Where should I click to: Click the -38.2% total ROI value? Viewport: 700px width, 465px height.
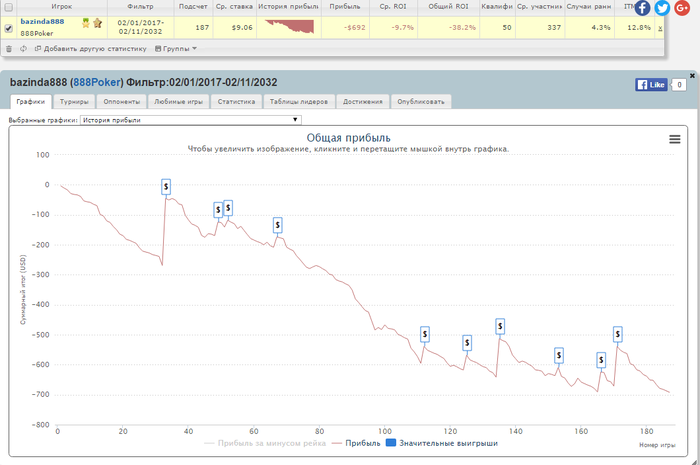tap(462, 28)
